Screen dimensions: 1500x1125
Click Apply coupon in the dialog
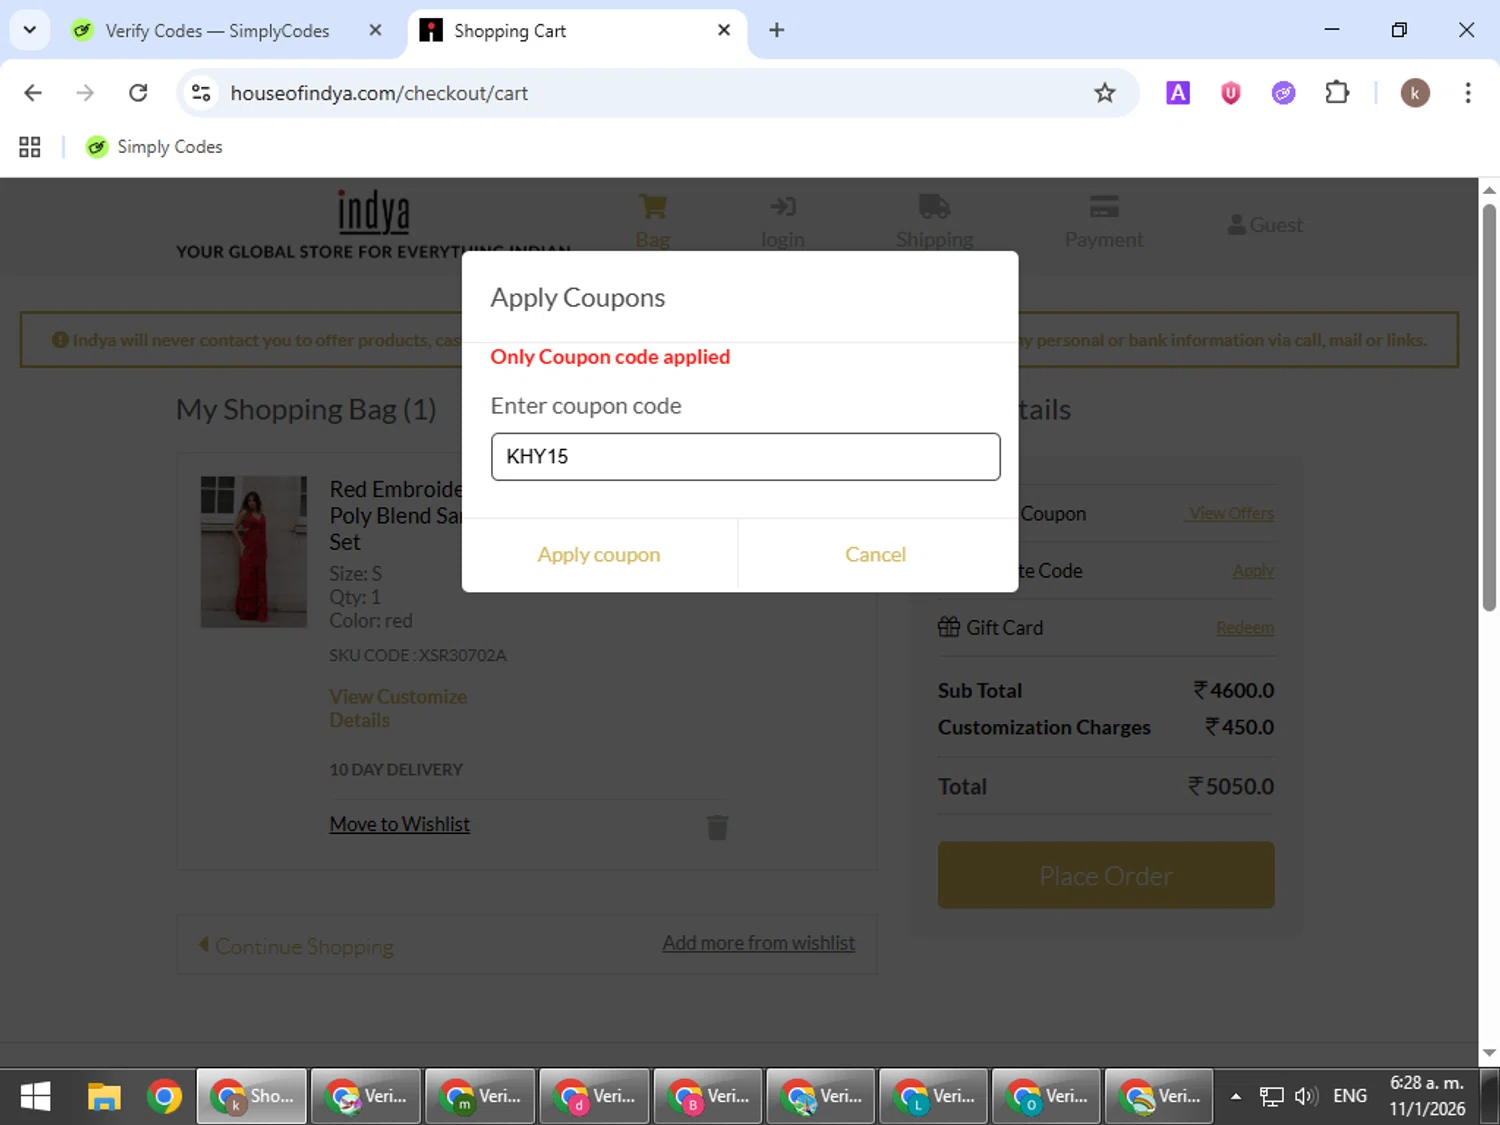coord(598,555)
